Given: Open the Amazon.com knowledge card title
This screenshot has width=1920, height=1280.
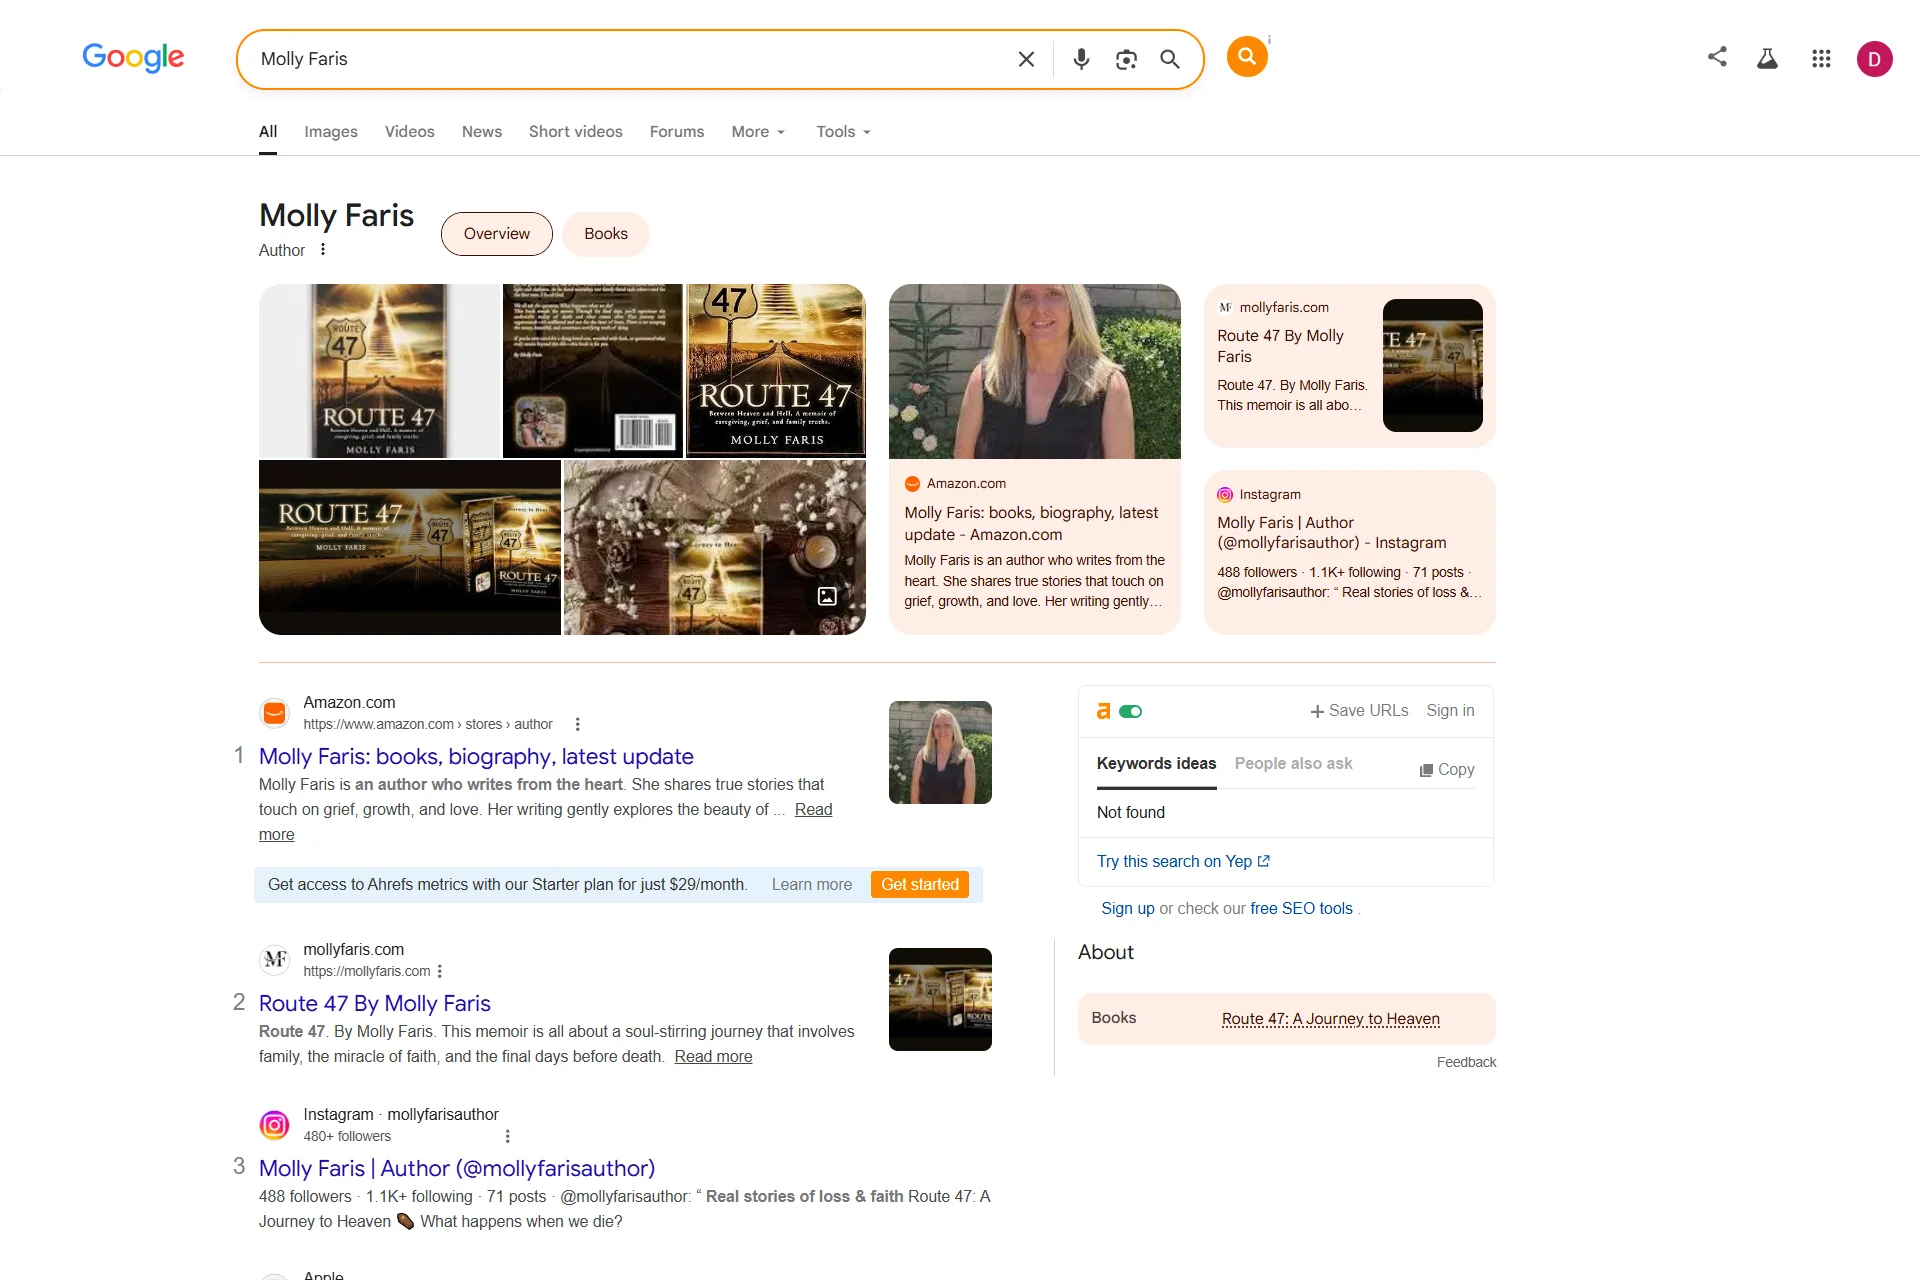Looking at the screenshot, I should click(x=1031, y=524).
